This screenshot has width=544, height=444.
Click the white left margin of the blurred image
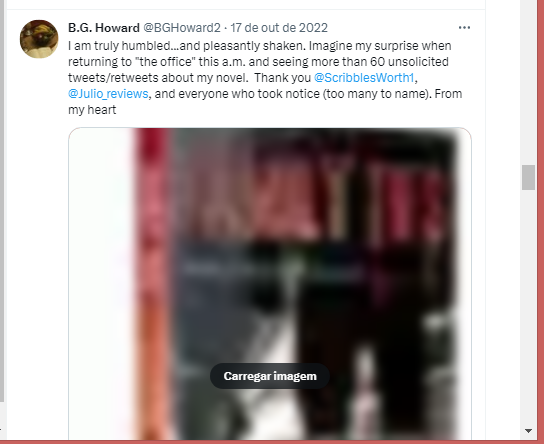click(x=101, y=284)
